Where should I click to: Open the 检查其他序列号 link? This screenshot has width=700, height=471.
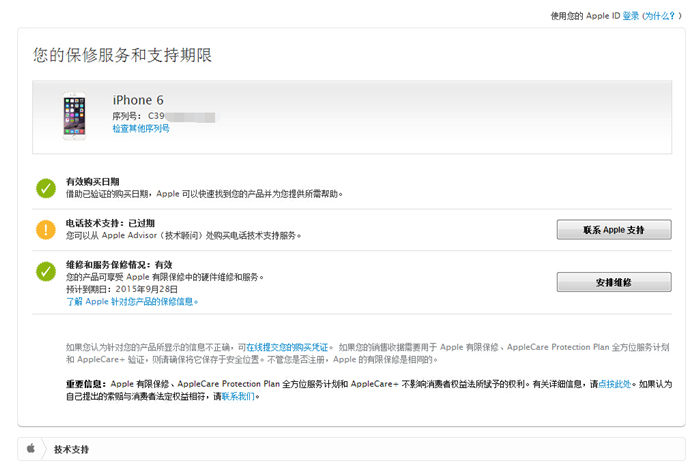click(141, 129)
